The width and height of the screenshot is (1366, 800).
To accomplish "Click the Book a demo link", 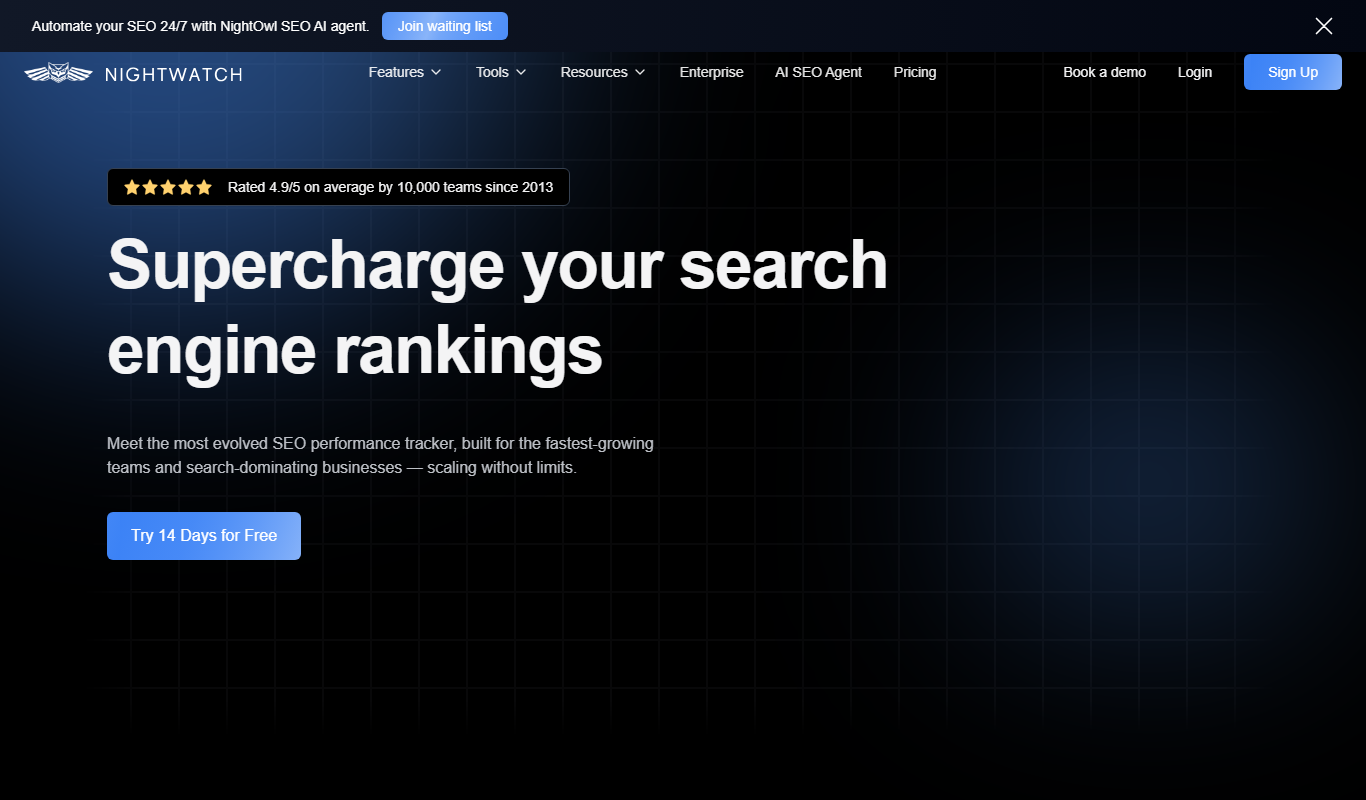I will pos(1105,72).
